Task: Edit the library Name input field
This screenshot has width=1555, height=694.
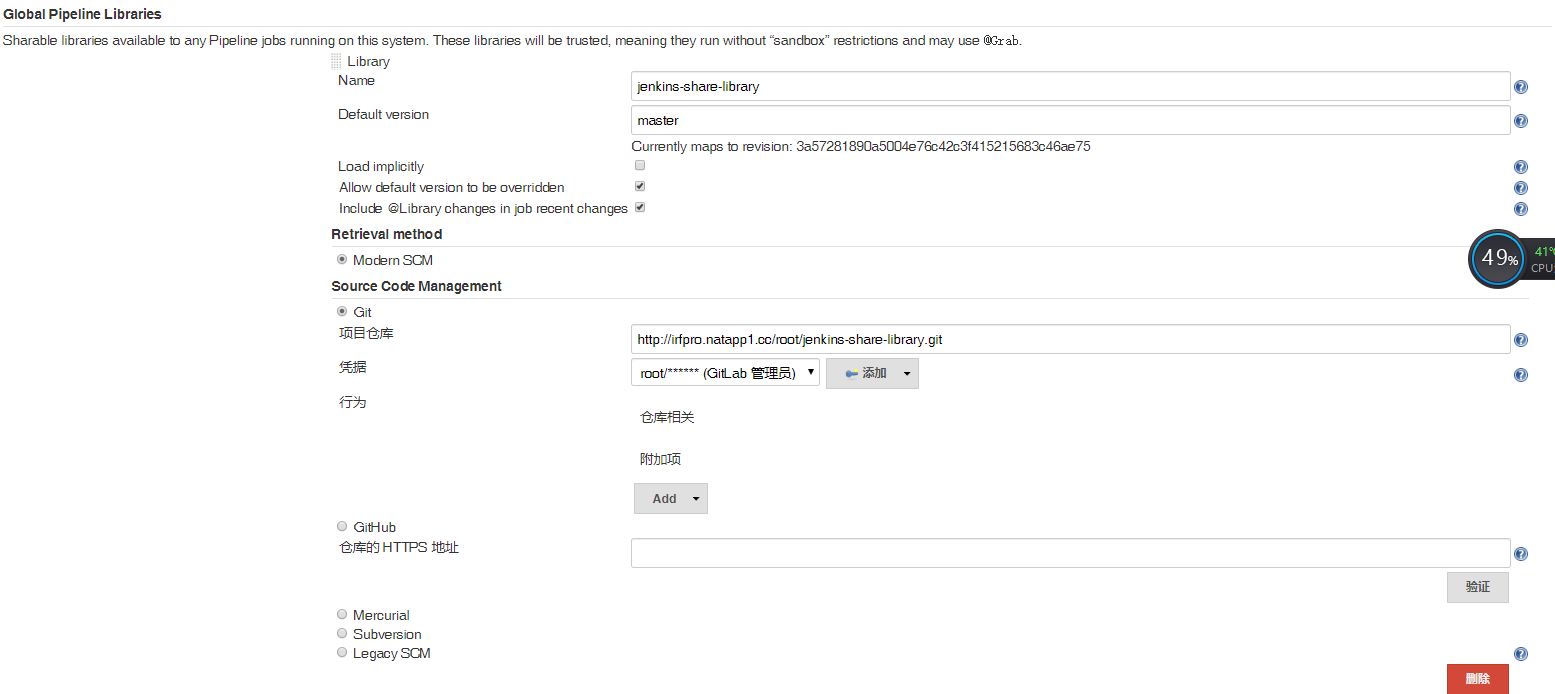Action: tap(1070, 86)
